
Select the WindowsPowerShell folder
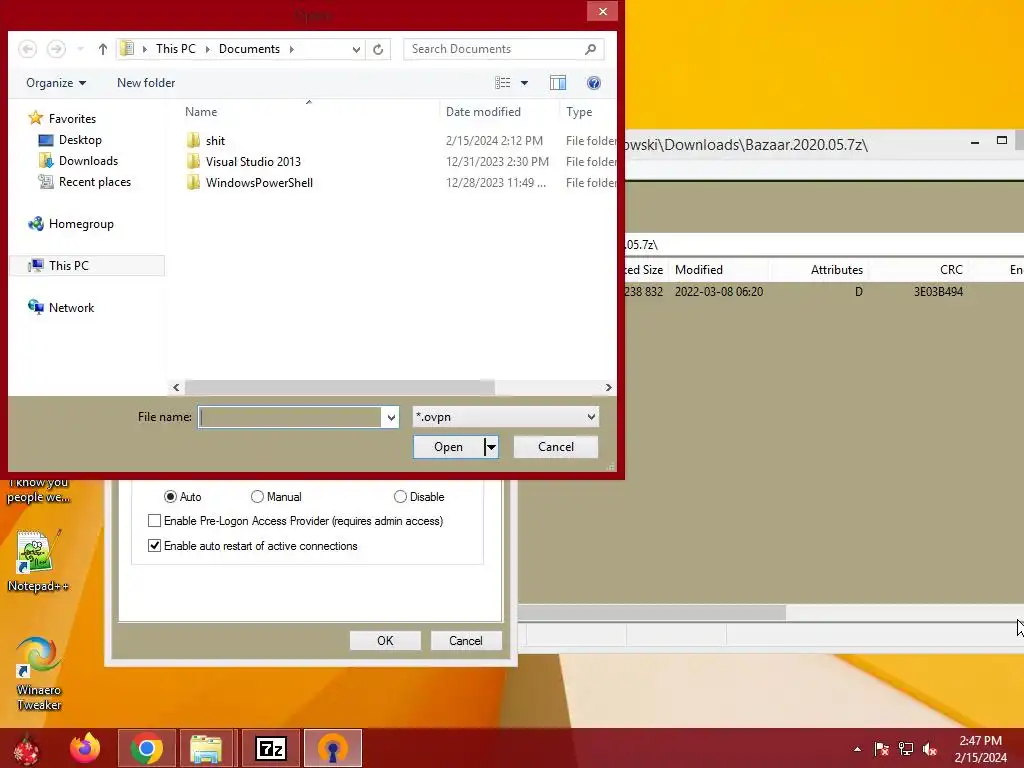[x=259, y=183]
